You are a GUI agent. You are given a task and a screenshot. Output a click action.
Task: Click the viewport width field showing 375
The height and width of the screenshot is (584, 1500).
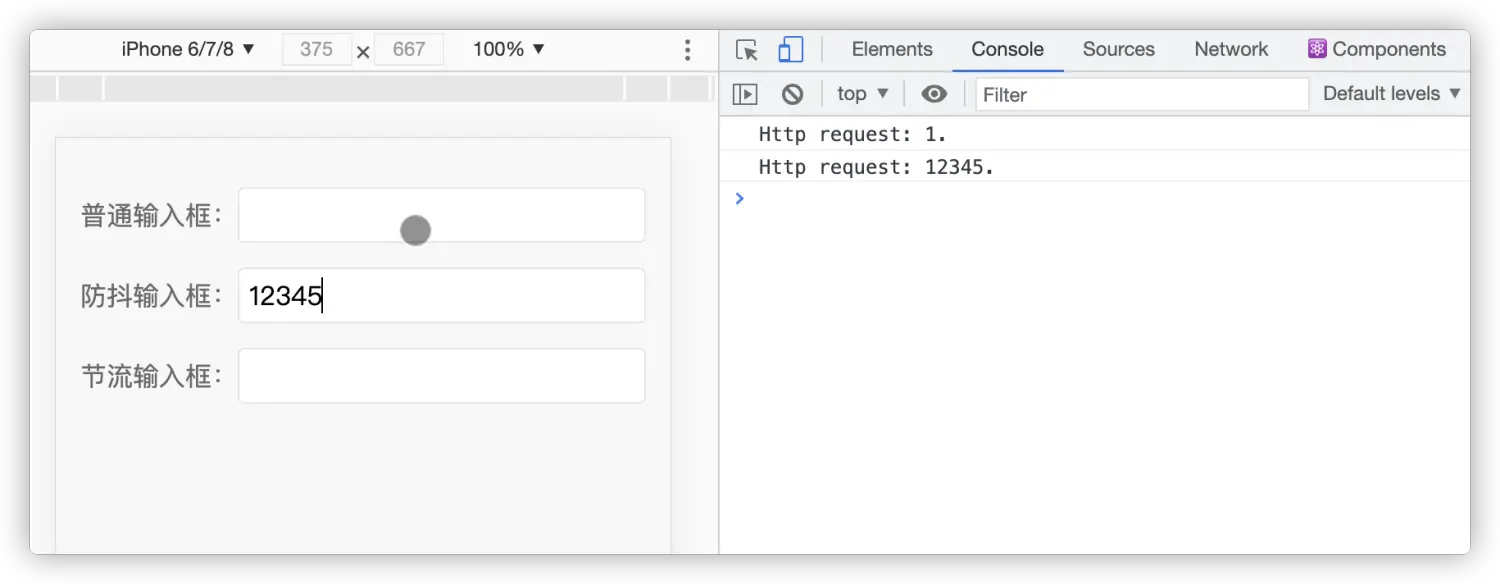tap(317, 49)
